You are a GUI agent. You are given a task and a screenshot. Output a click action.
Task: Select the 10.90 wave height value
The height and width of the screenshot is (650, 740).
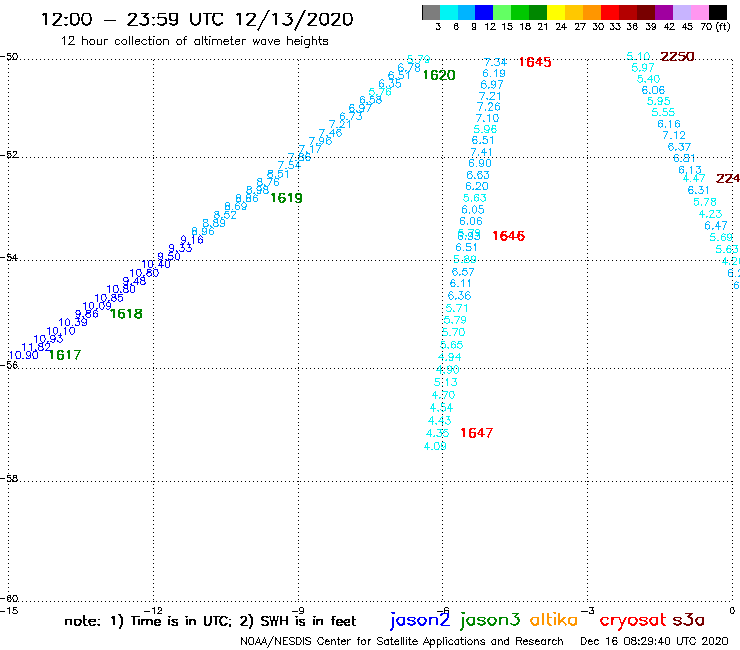(x=24, y=355)
